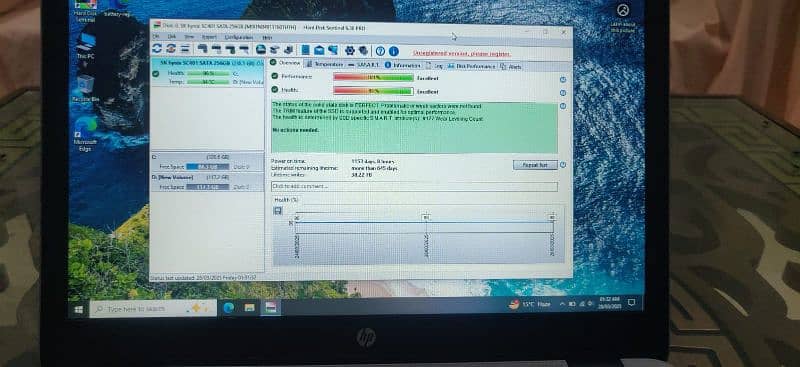Screen dimensions: 800x367
Task: Open the Disk menu
Action: tap(171, 37)
